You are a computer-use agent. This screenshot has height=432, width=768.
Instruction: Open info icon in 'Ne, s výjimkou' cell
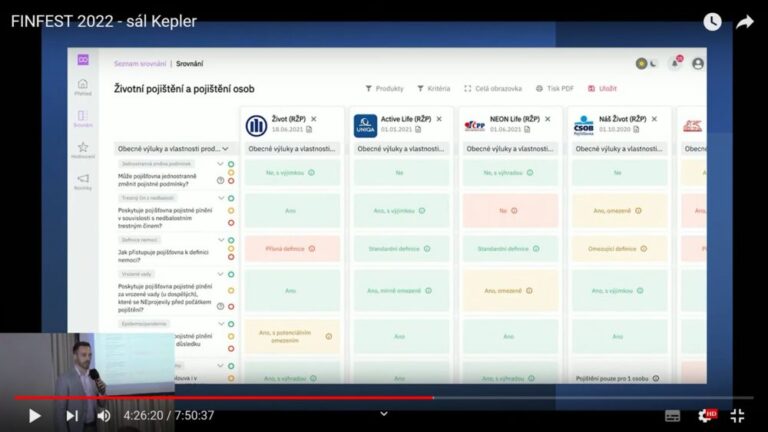(312, 172)
